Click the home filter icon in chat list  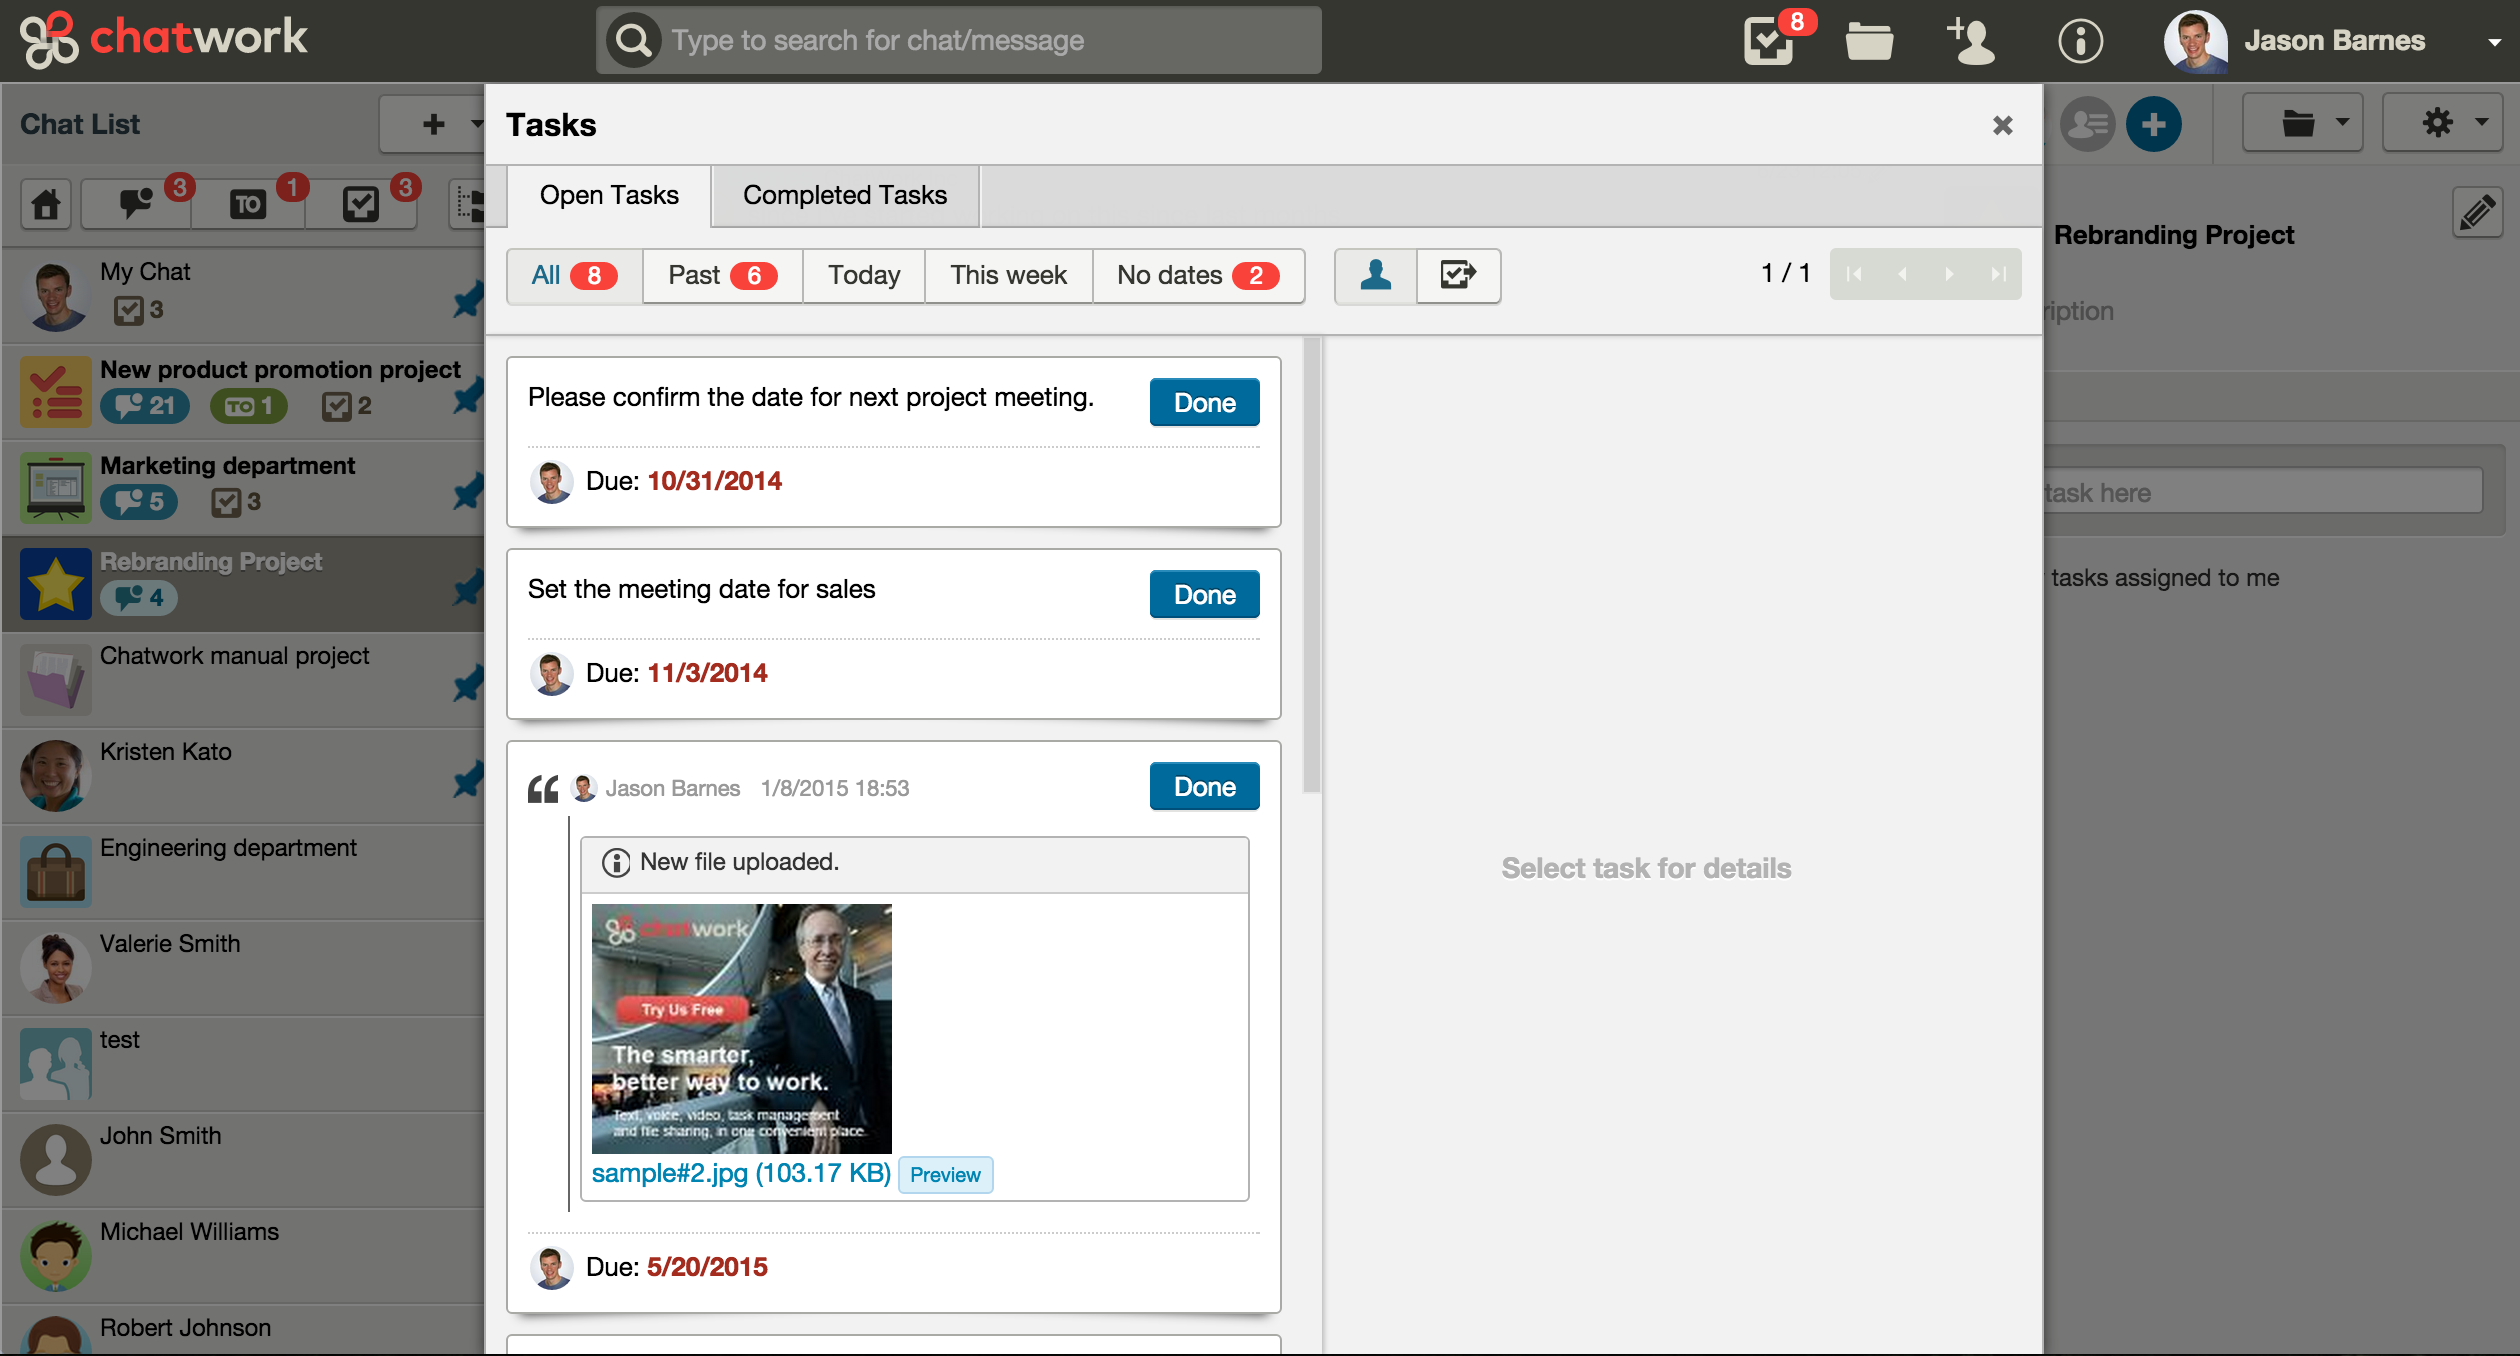pos(46,204)
